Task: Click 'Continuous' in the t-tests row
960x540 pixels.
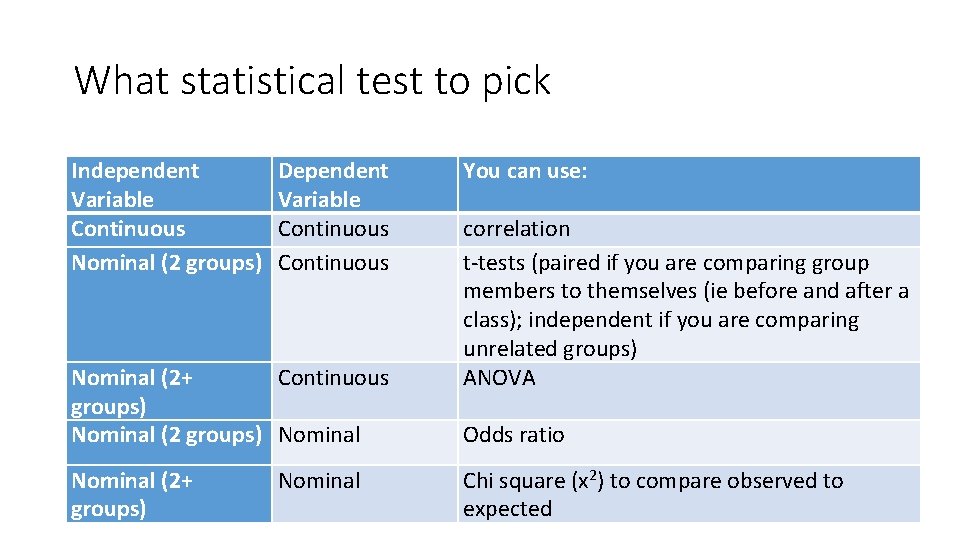Action: (x=333, y=263)
